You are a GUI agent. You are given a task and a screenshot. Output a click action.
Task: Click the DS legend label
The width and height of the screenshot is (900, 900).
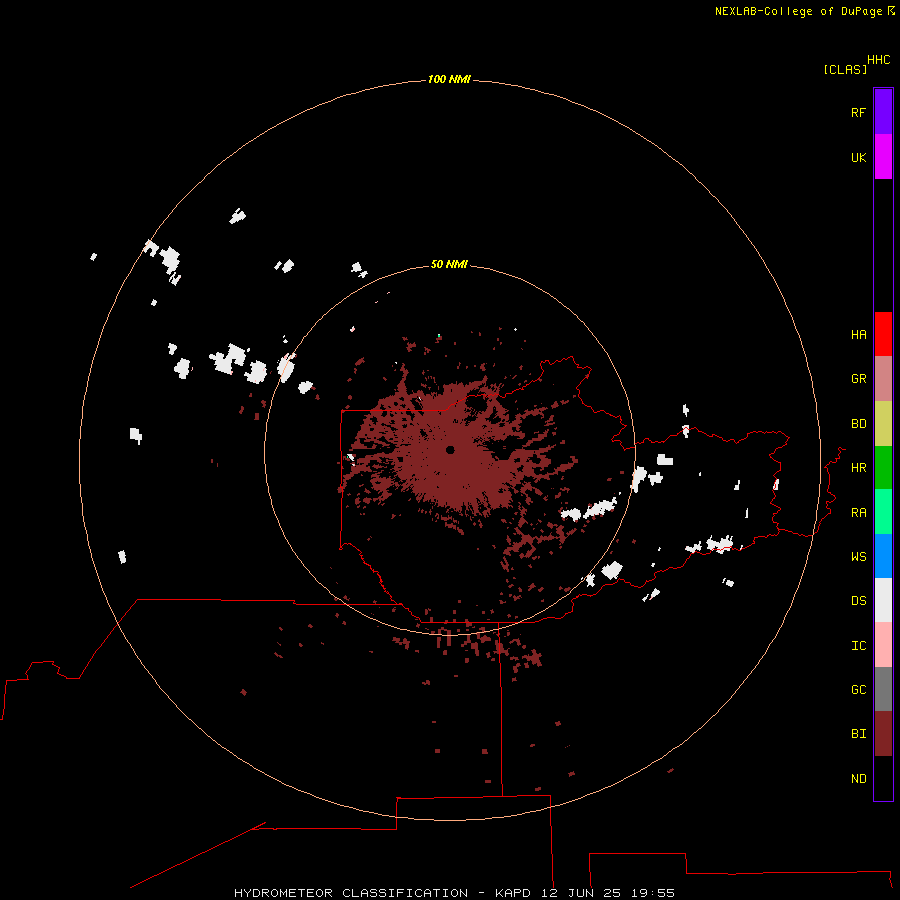click(x=858, y=601)
